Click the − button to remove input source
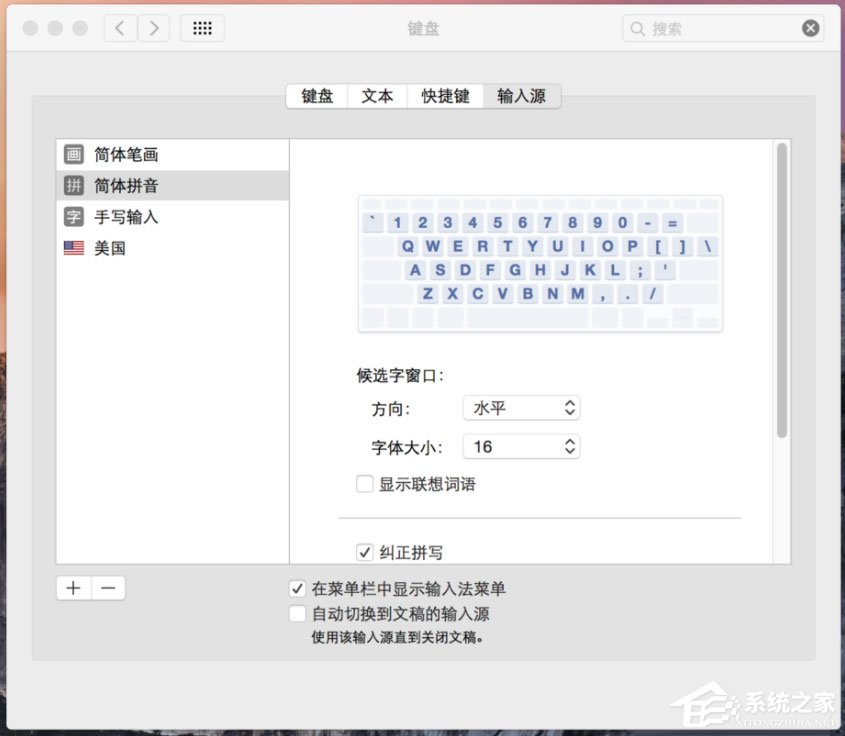 (x=106, y=588)
